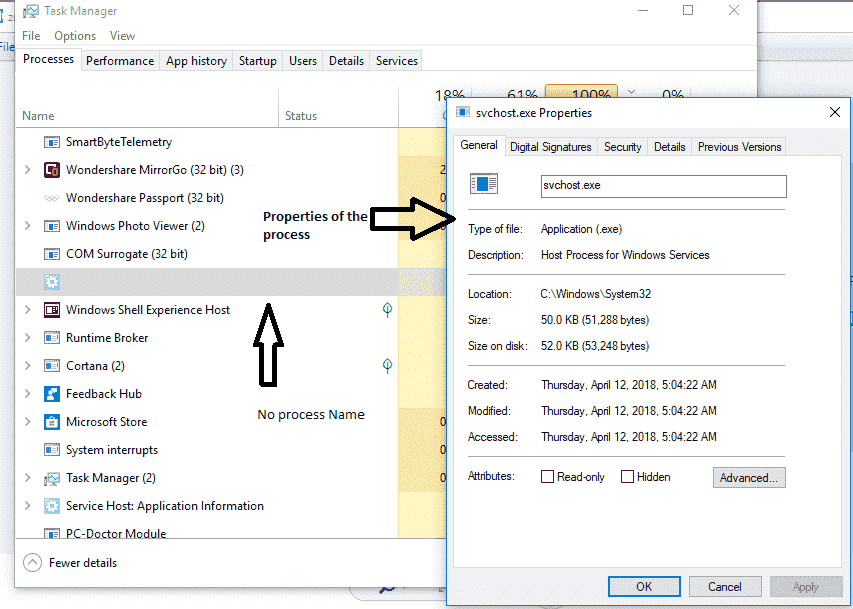
Task: Expand the Wondershare MirrorGo process group
Action: pyautogui.click(x=28, y=170)
